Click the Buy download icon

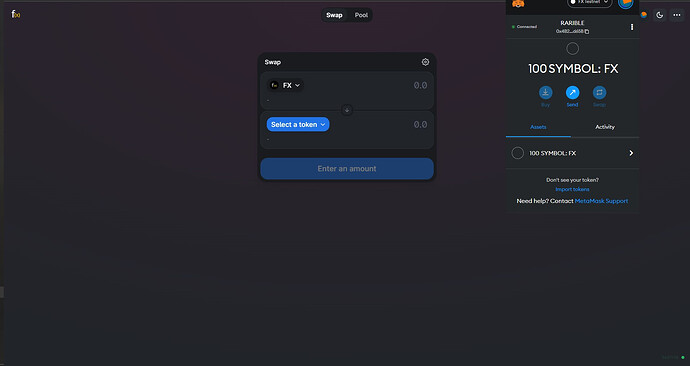tap(546, 92)
